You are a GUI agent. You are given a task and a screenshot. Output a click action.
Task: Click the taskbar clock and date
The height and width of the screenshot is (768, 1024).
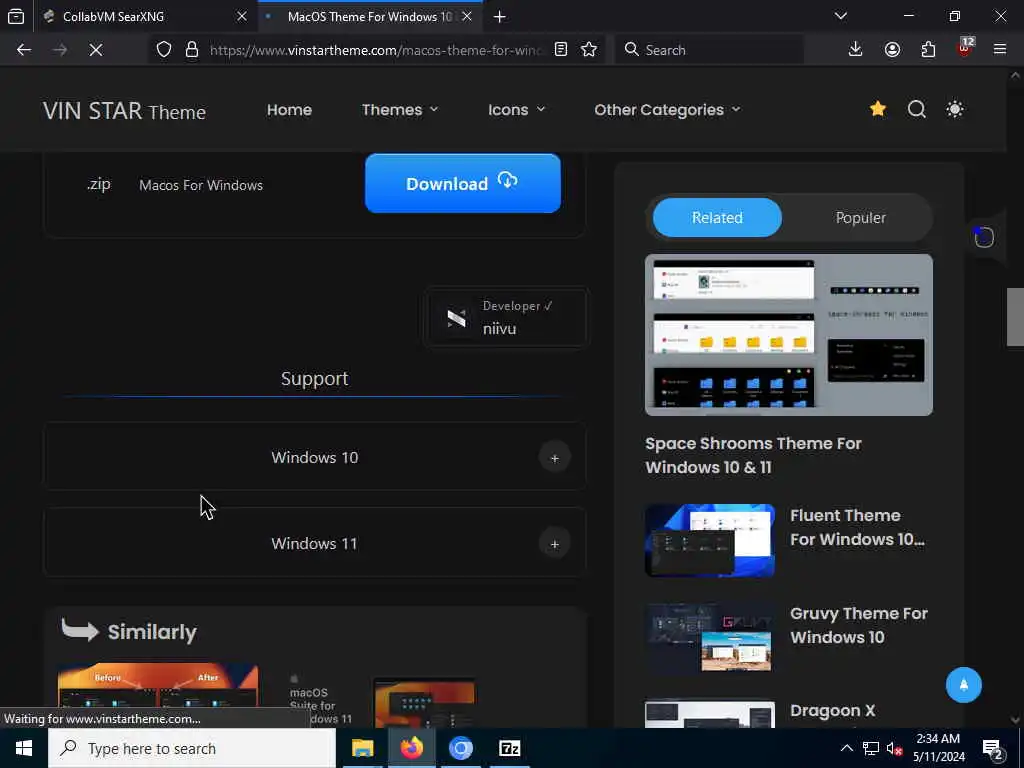pos(938,748)
